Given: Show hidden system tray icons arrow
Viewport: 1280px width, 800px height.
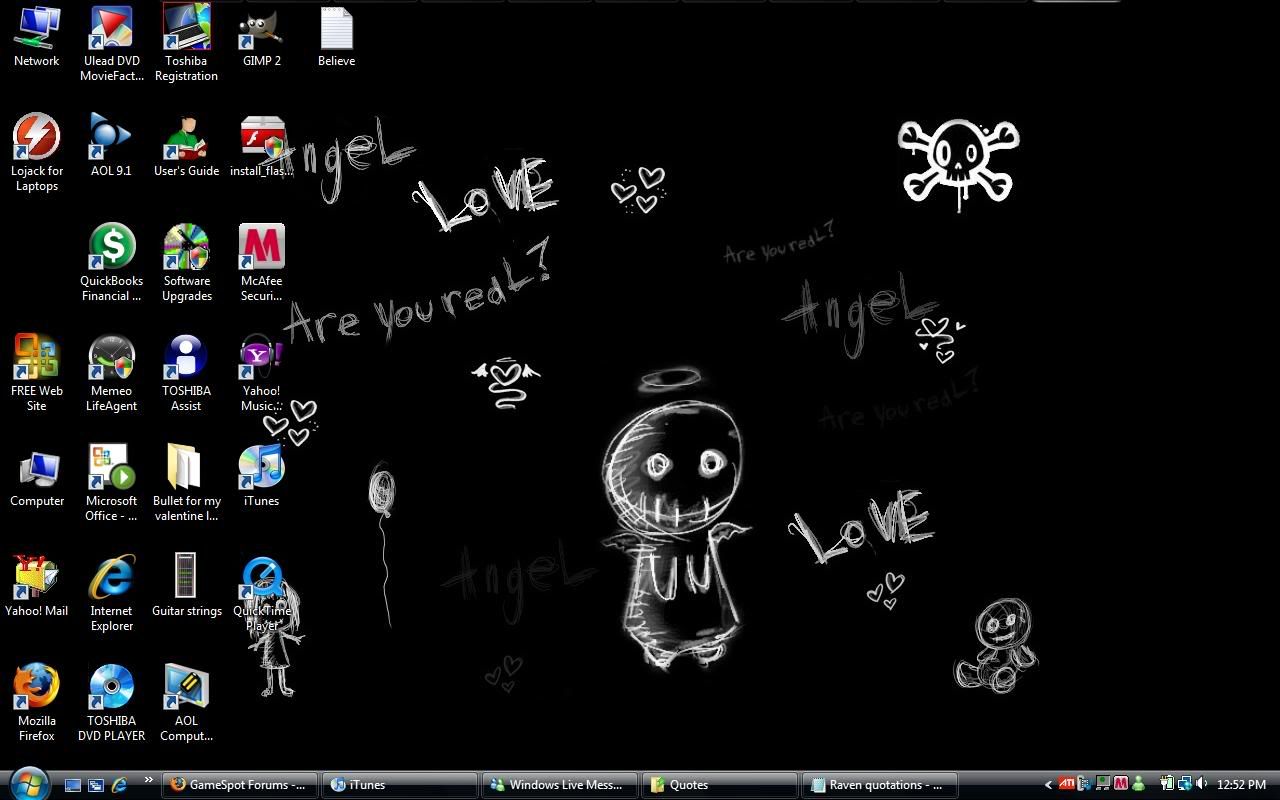Looking at the screenshot, I should 1048,785.
